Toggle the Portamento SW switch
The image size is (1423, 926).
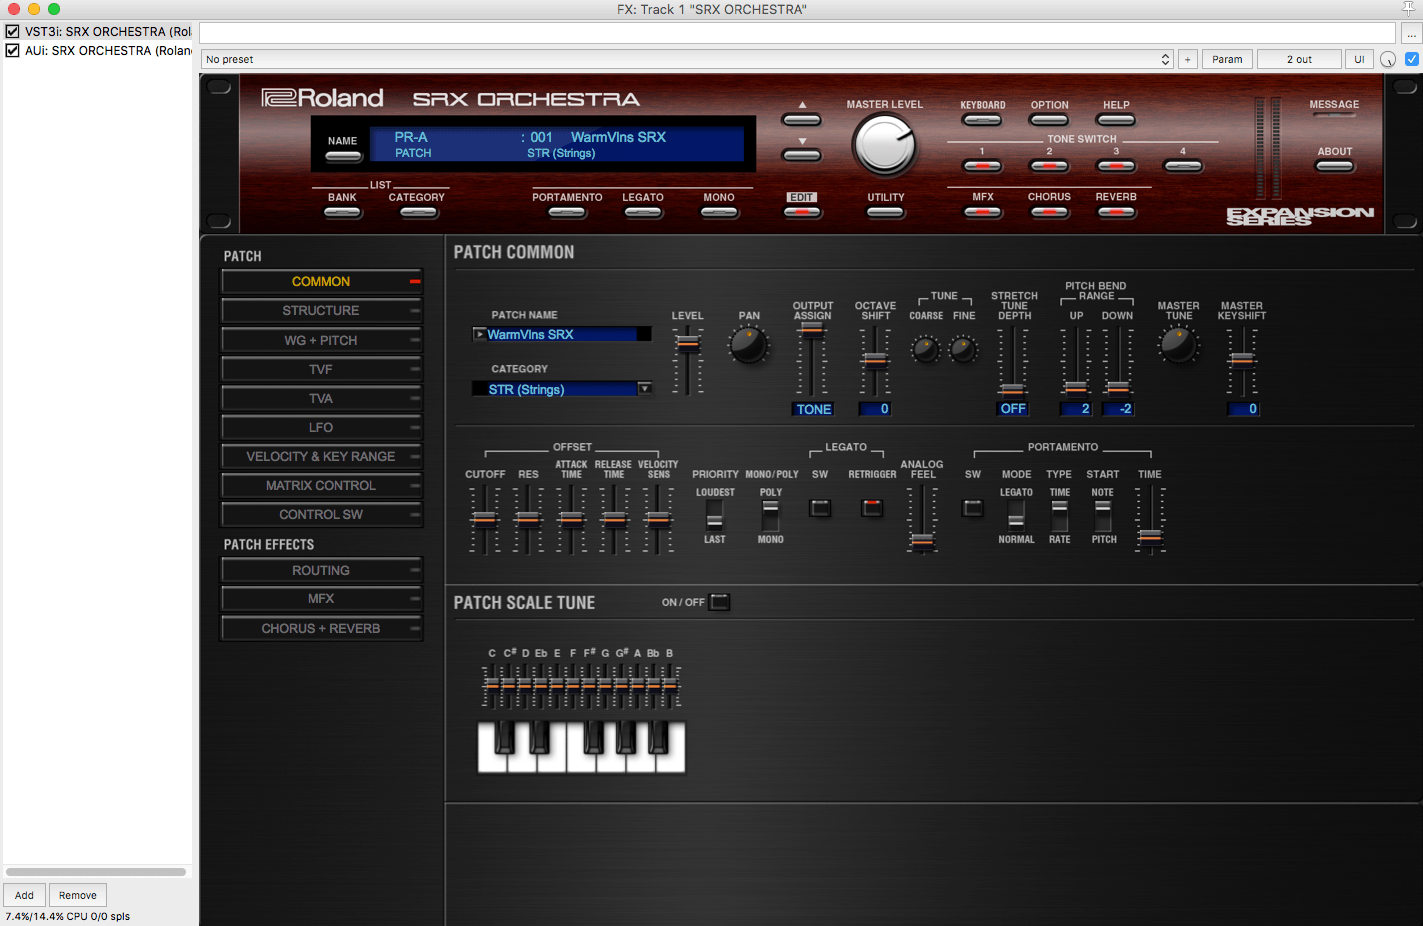[x=972, y=508]
